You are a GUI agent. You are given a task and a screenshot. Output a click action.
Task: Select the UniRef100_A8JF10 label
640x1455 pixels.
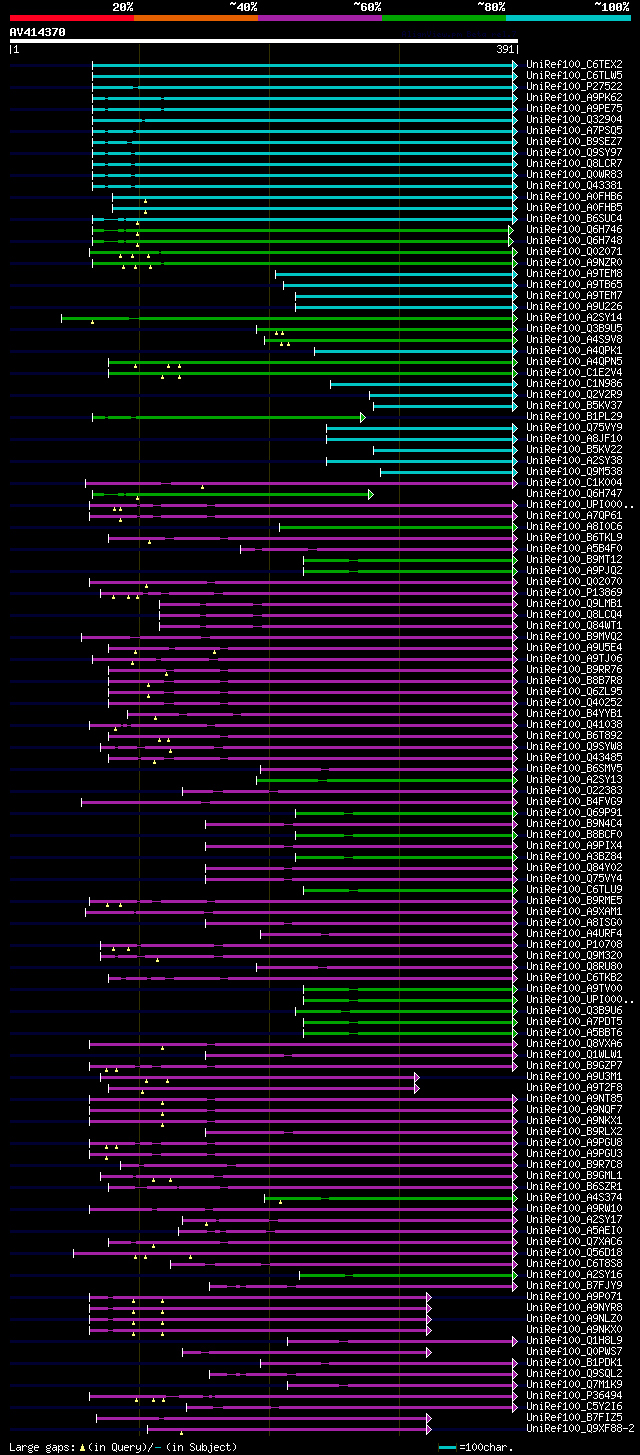(574, 438)
